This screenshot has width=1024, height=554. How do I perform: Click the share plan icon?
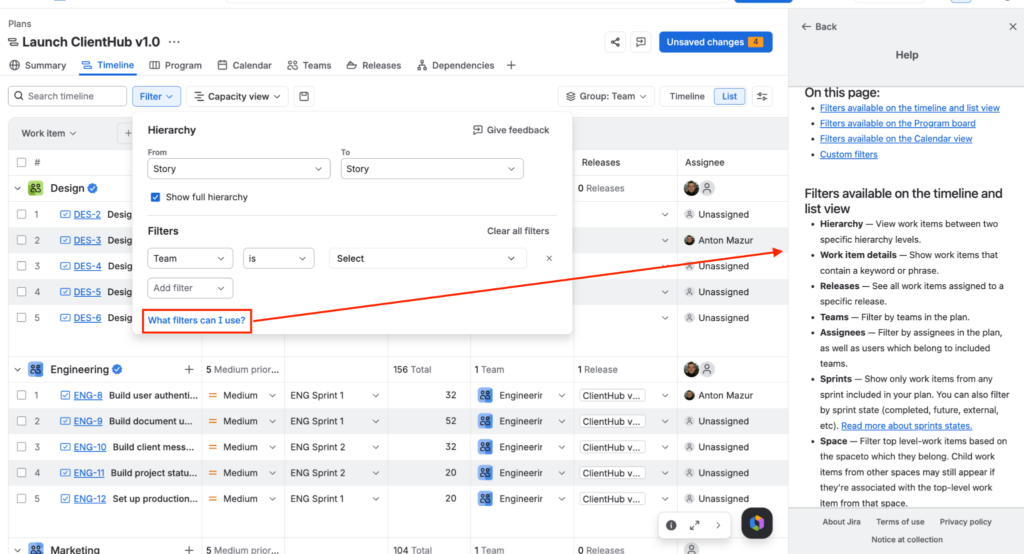click(x=615, y=42)
